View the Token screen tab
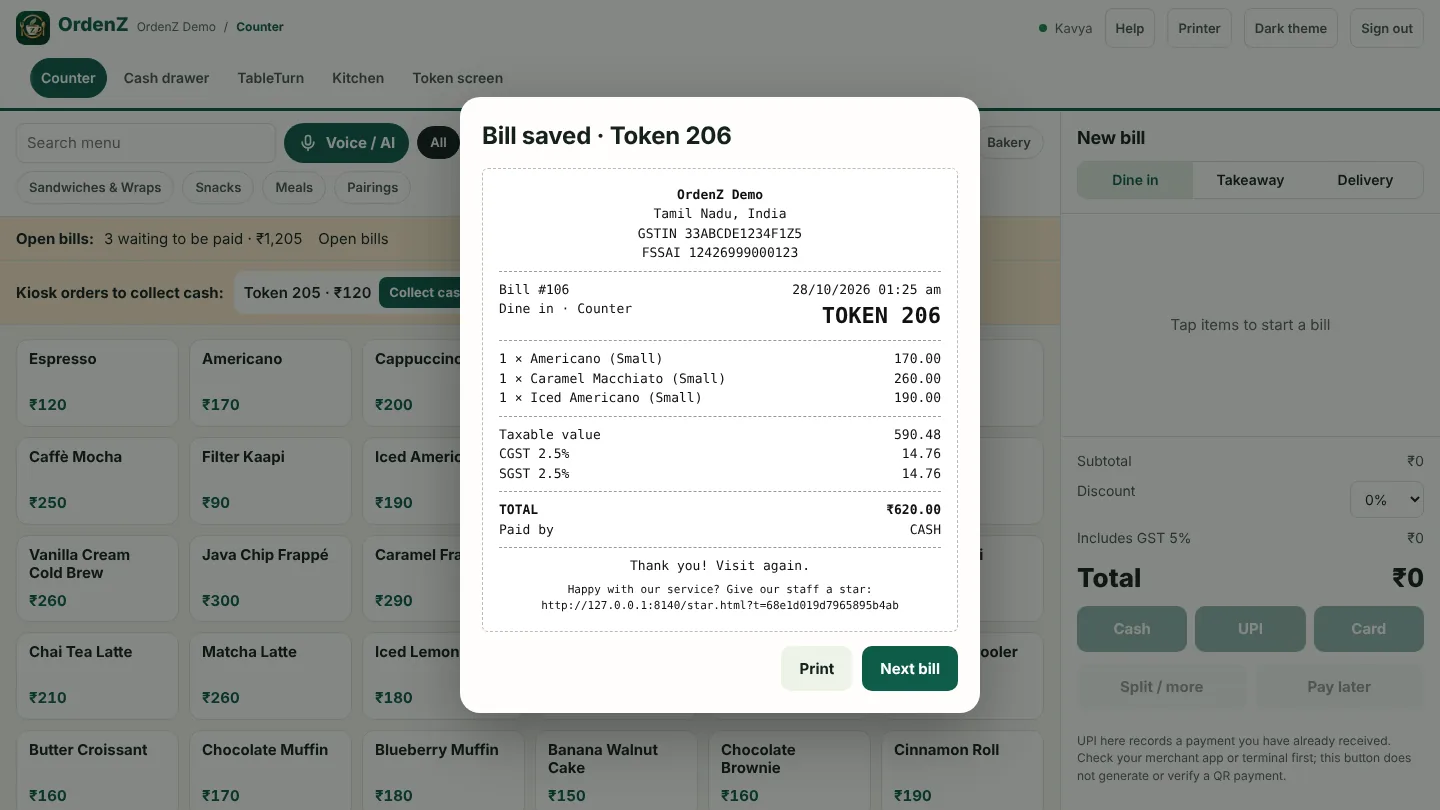The image size is (1440, 810). pyautogui.click(x=457, y=78)
